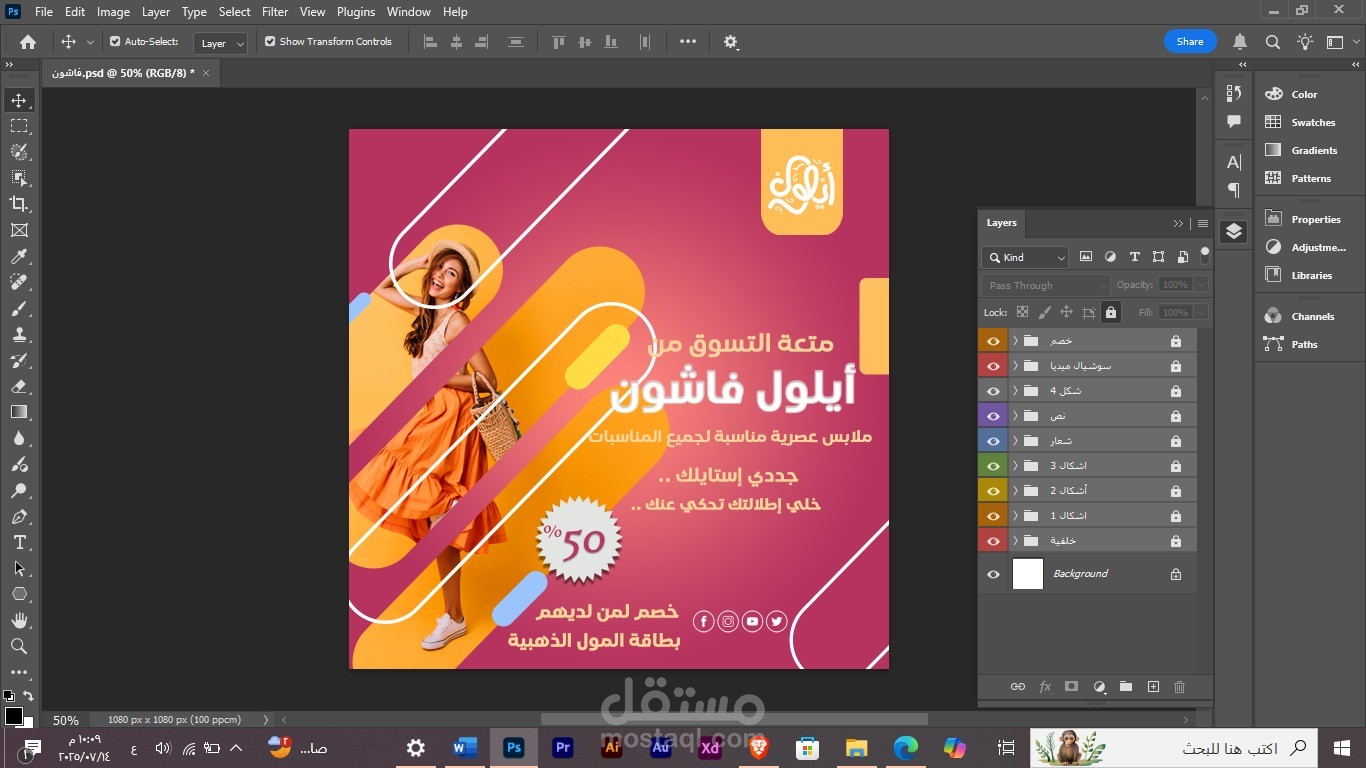
Task: Hide the خصم layer group
Action: (993, 341)
